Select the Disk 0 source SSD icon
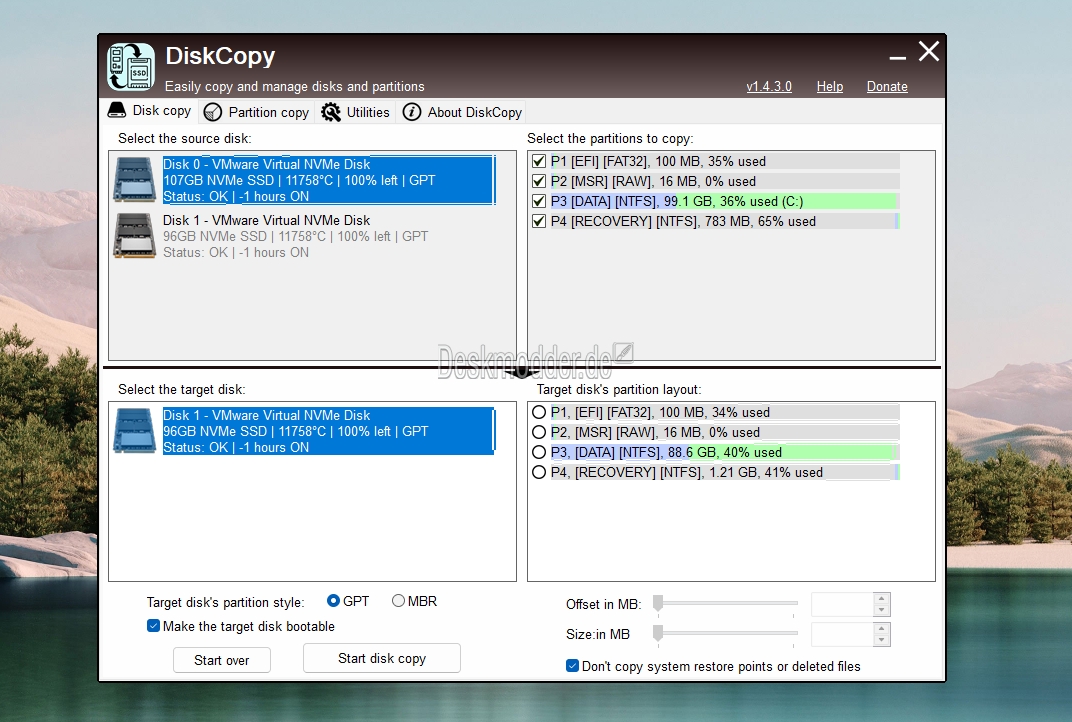 (135, 179)
